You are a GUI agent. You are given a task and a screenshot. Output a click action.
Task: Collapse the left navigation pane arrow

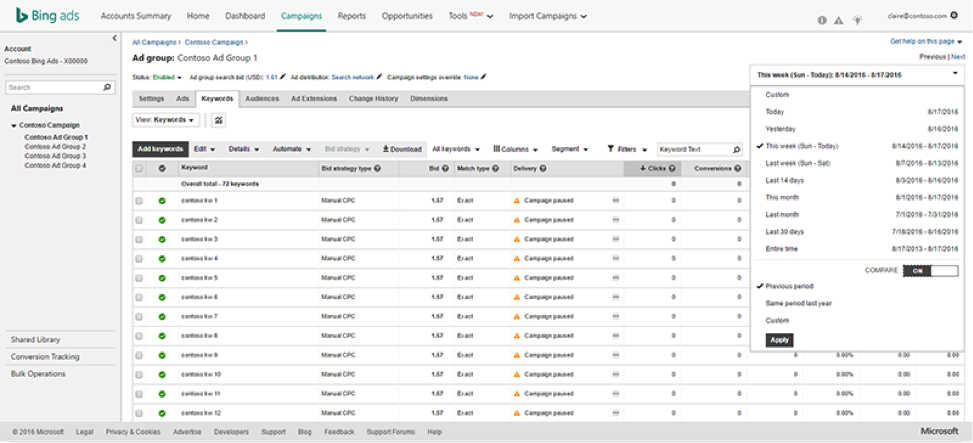(x=114, y=38)
